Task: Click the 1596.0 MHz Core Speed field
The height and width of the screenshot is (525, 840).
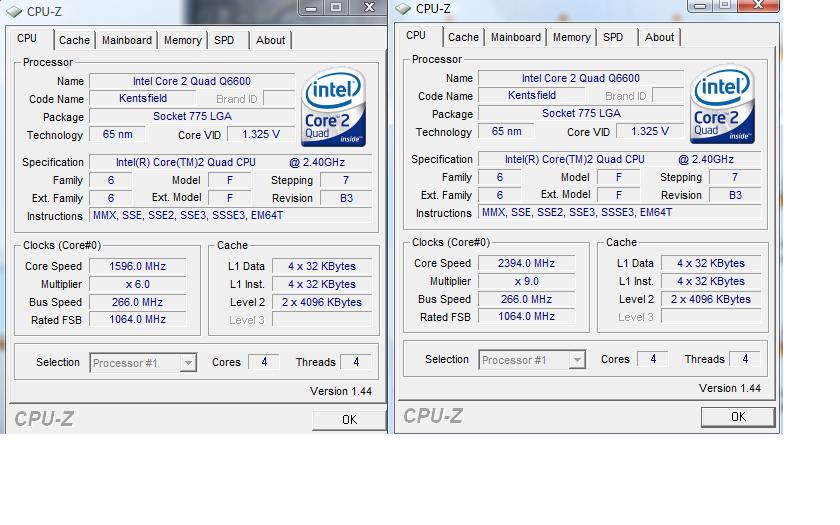Action: pyautogui.click(x=137, y=266)
